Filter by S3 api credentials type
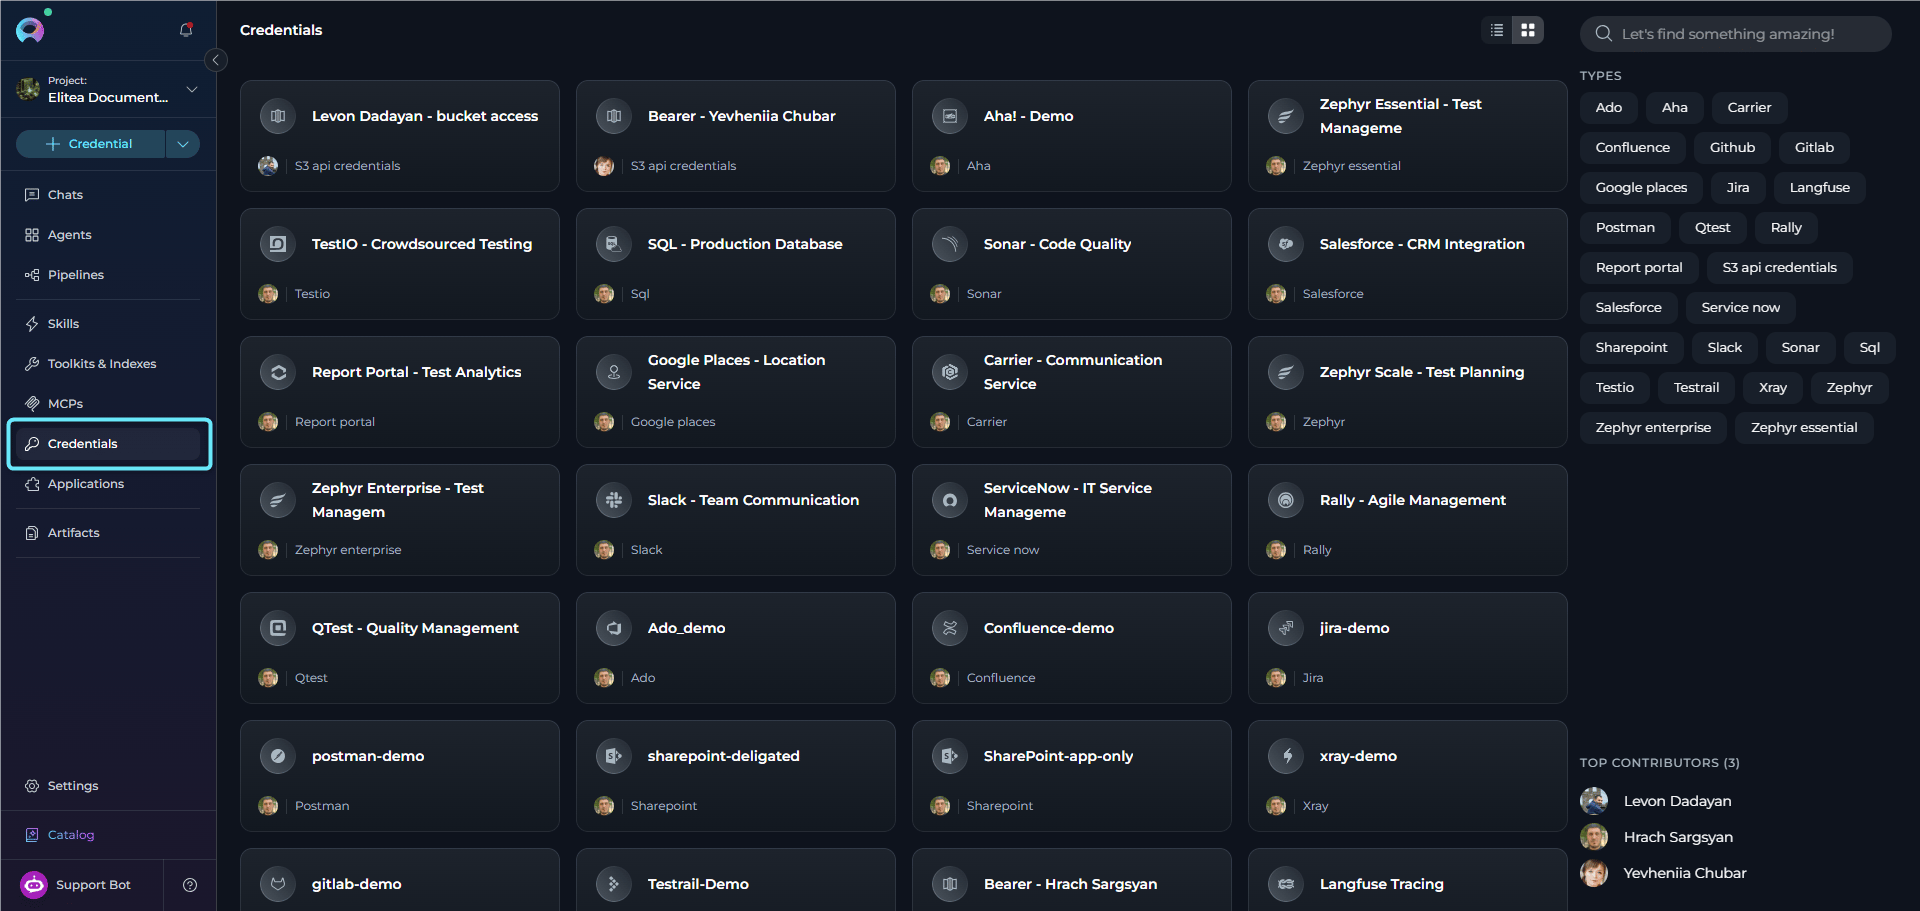Viewport: 1920px width, 911px height. pos(1779,268)
